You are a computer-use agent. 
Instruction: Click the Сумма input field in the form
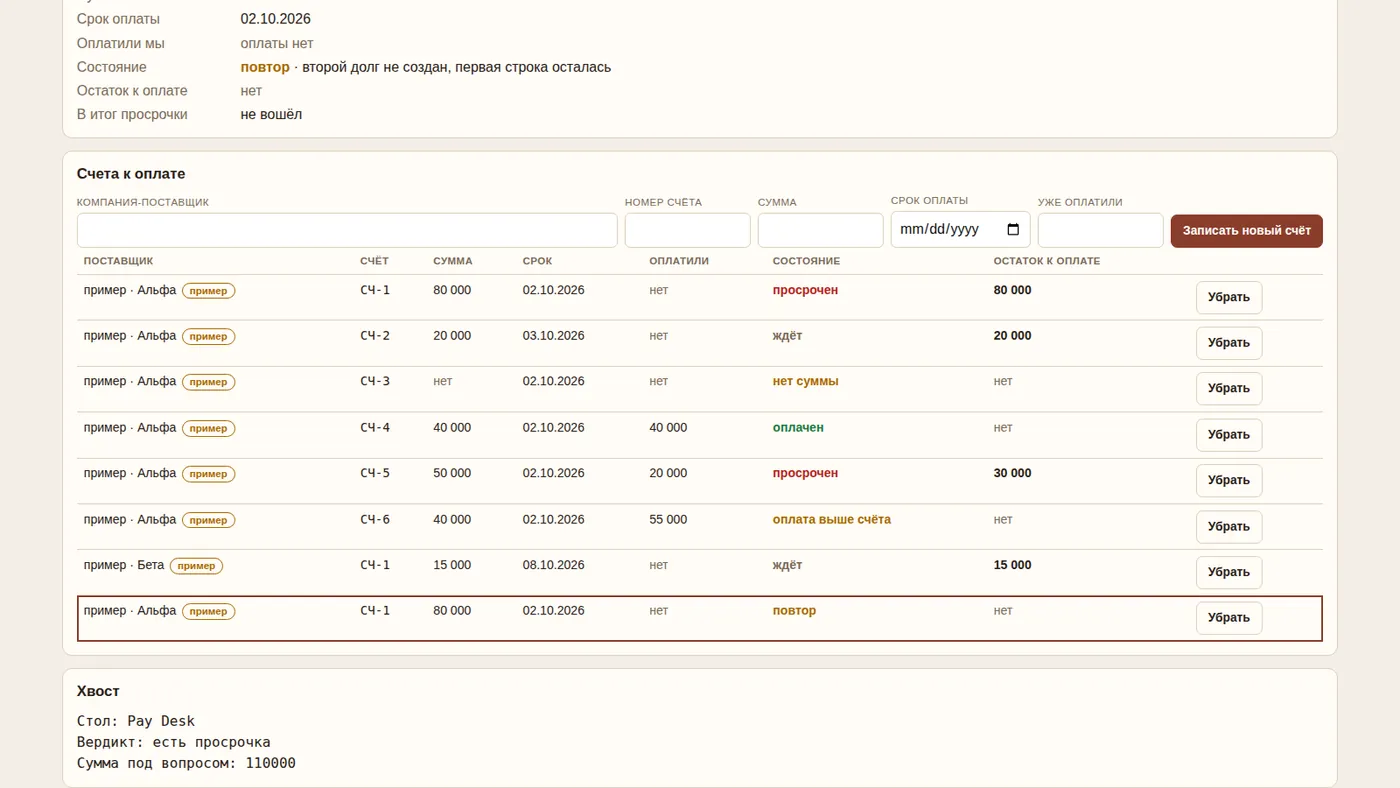click(x=821, y=230)
